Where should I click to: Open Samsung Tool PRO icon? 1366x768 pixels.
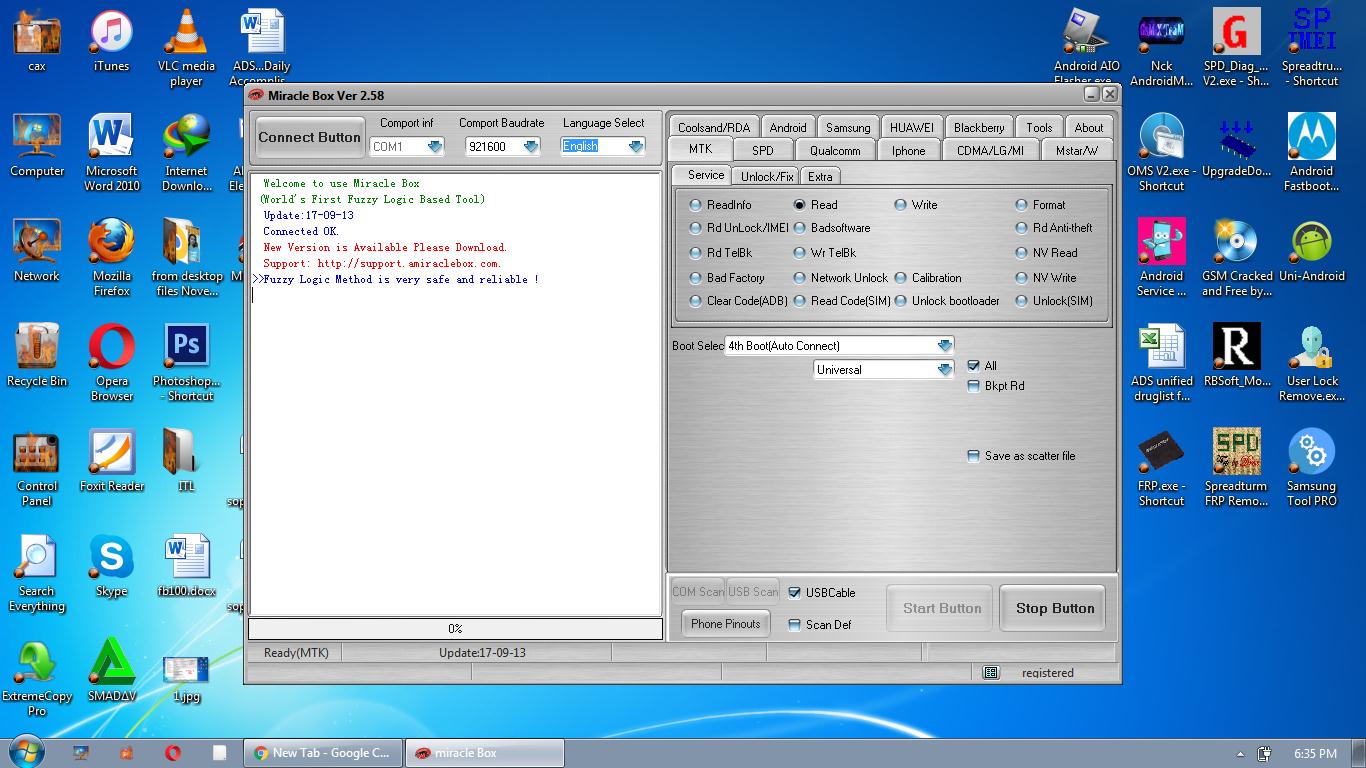click(x=1311, y=468)
